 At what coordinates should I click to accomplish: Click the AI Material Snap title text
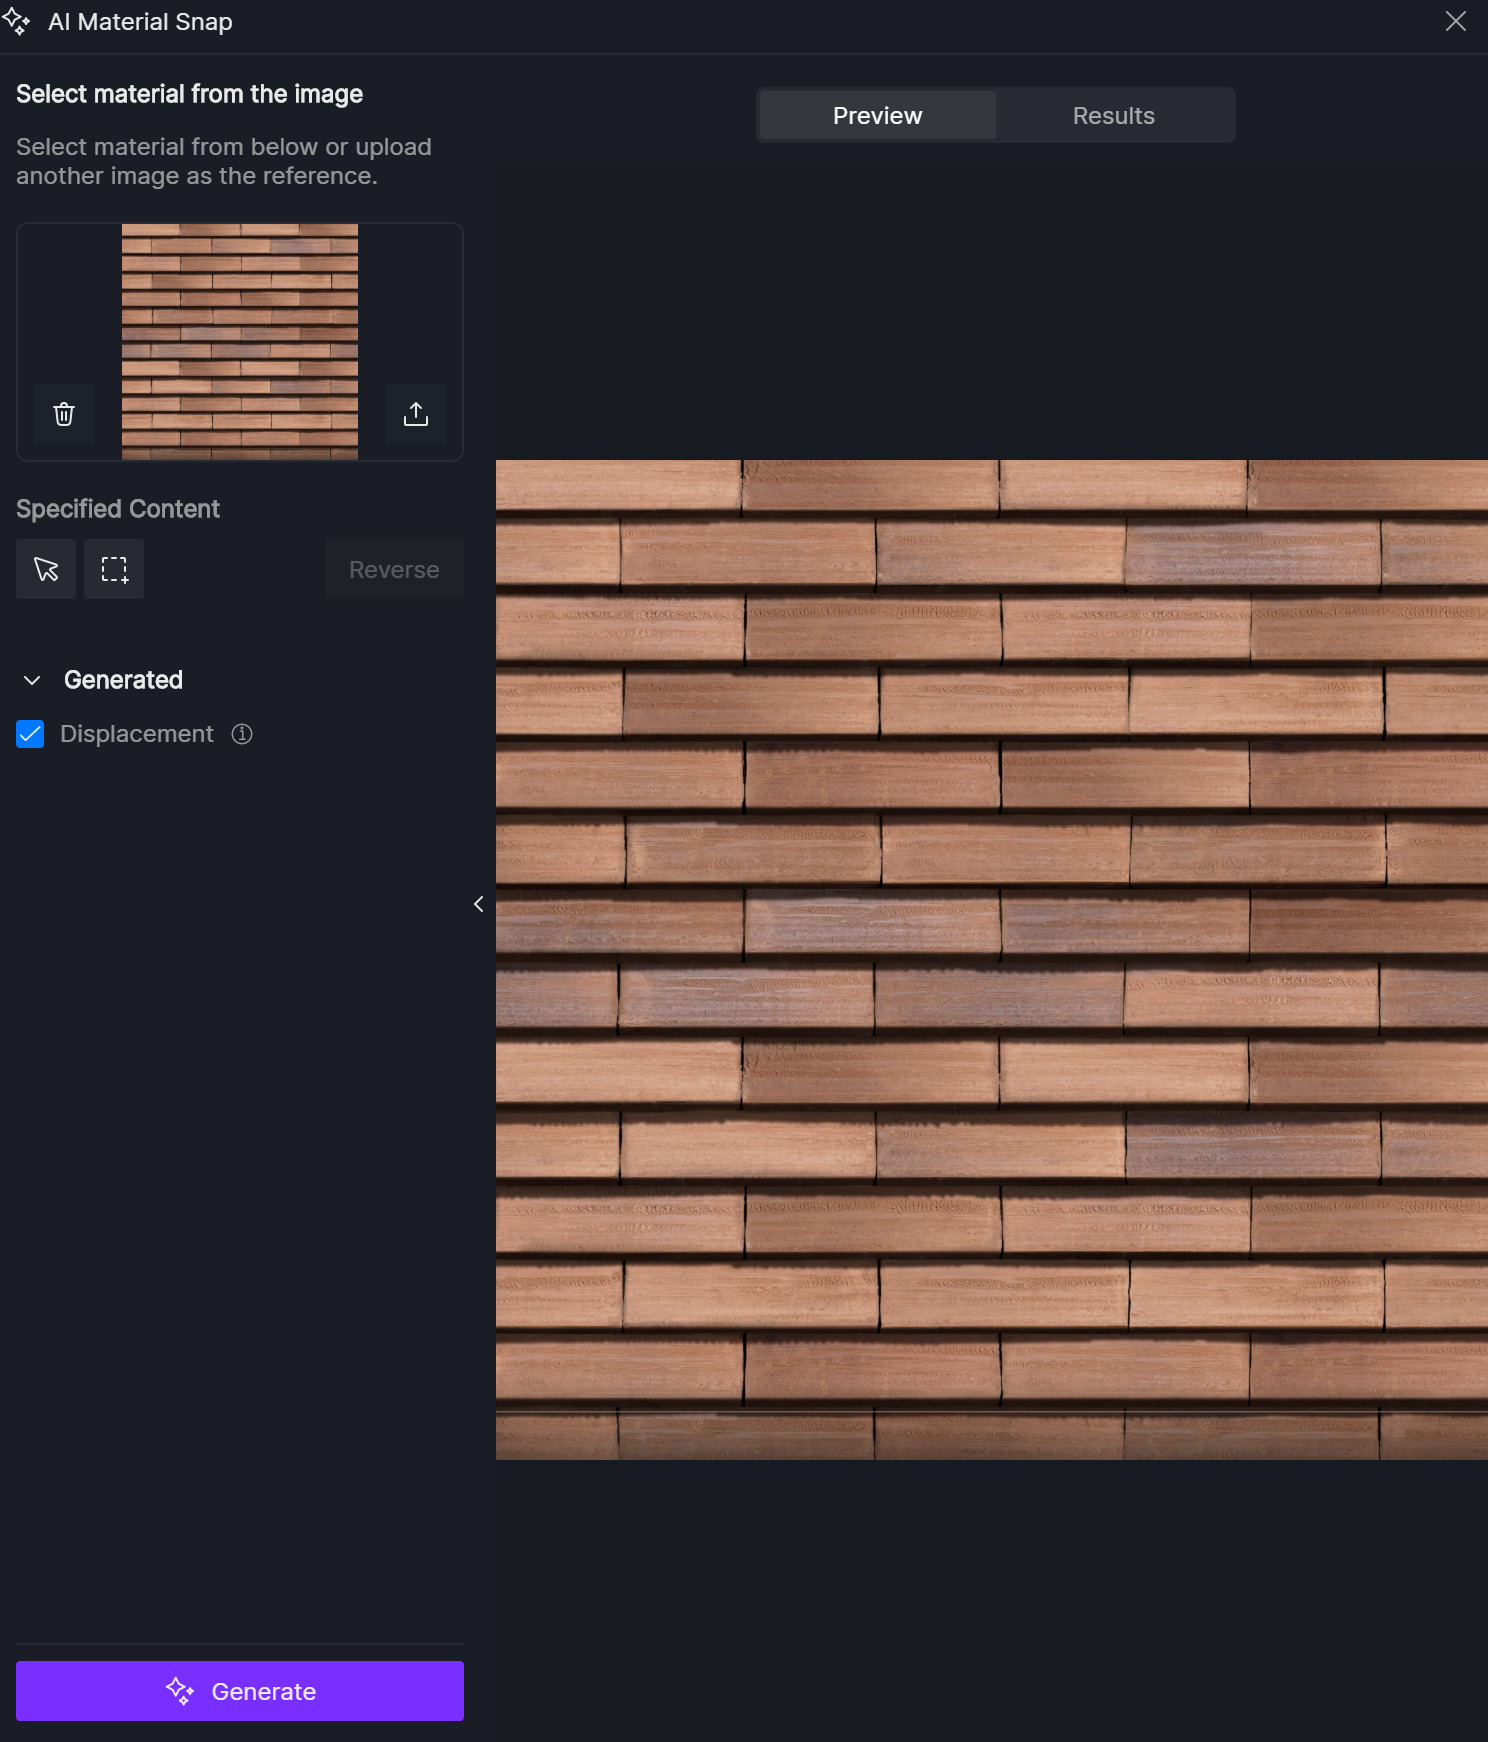coord(140,22)
